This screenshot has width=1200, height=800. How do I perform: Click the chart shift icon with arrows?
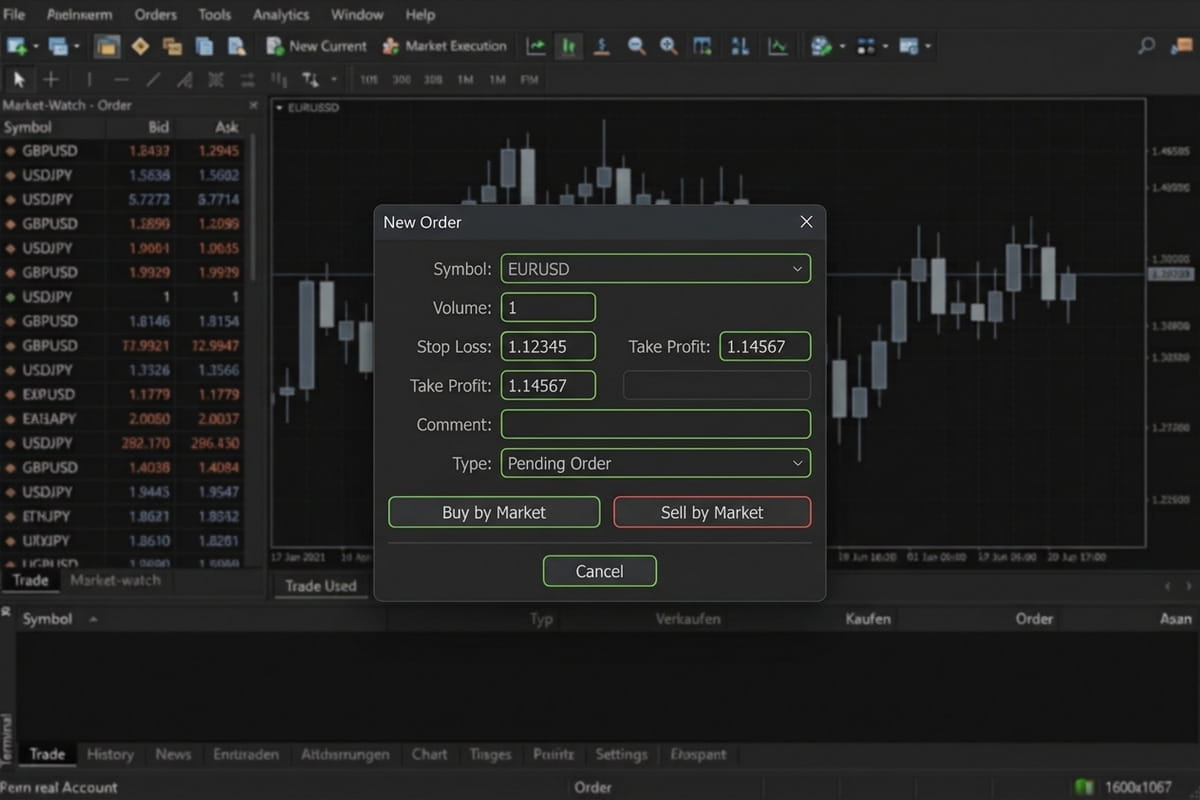click(740, 46)
